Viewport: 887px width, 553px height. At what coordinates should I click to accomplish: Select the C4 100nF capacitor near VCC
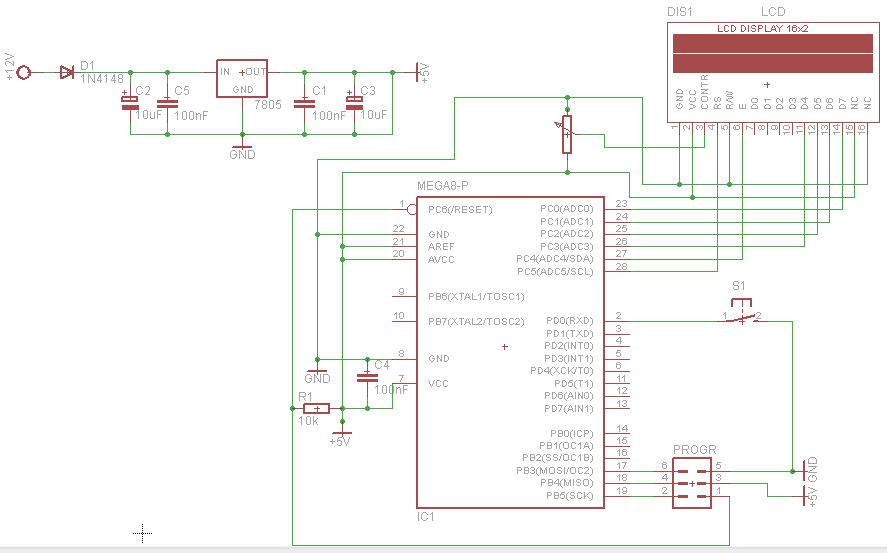tap(367, 378)
